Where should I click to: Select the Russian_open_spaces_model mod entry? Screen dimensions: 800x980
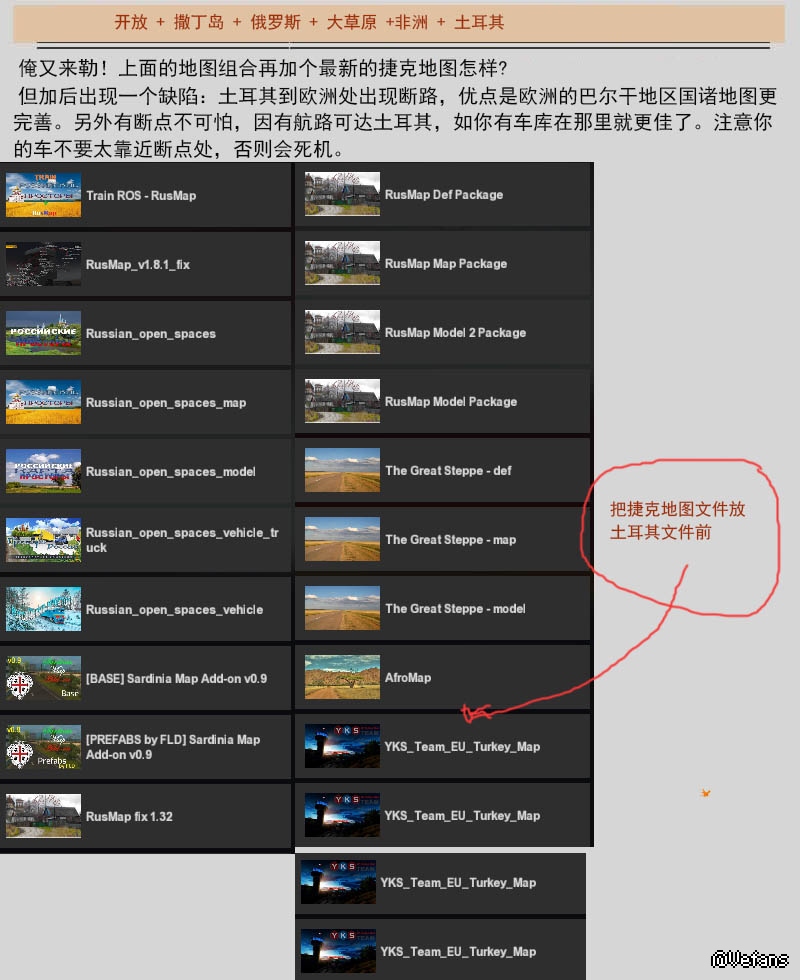[x=170, y=472]
